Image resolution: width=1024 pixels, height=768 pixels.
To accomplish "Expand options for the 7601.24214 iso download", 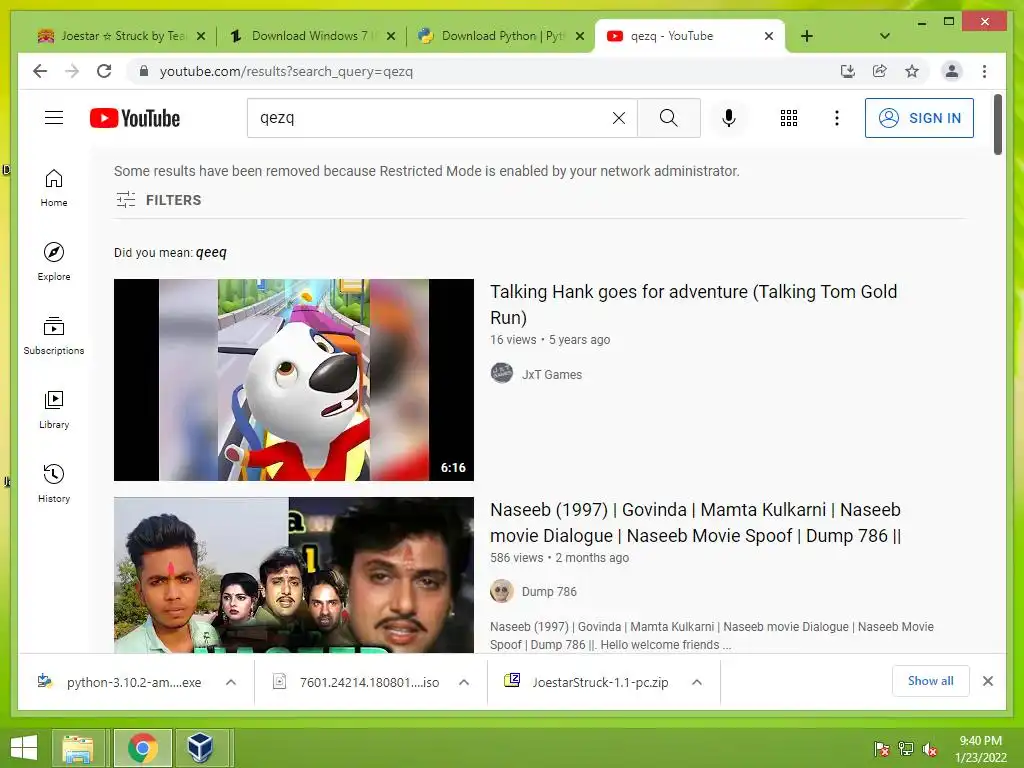I will tap(464, 682).
